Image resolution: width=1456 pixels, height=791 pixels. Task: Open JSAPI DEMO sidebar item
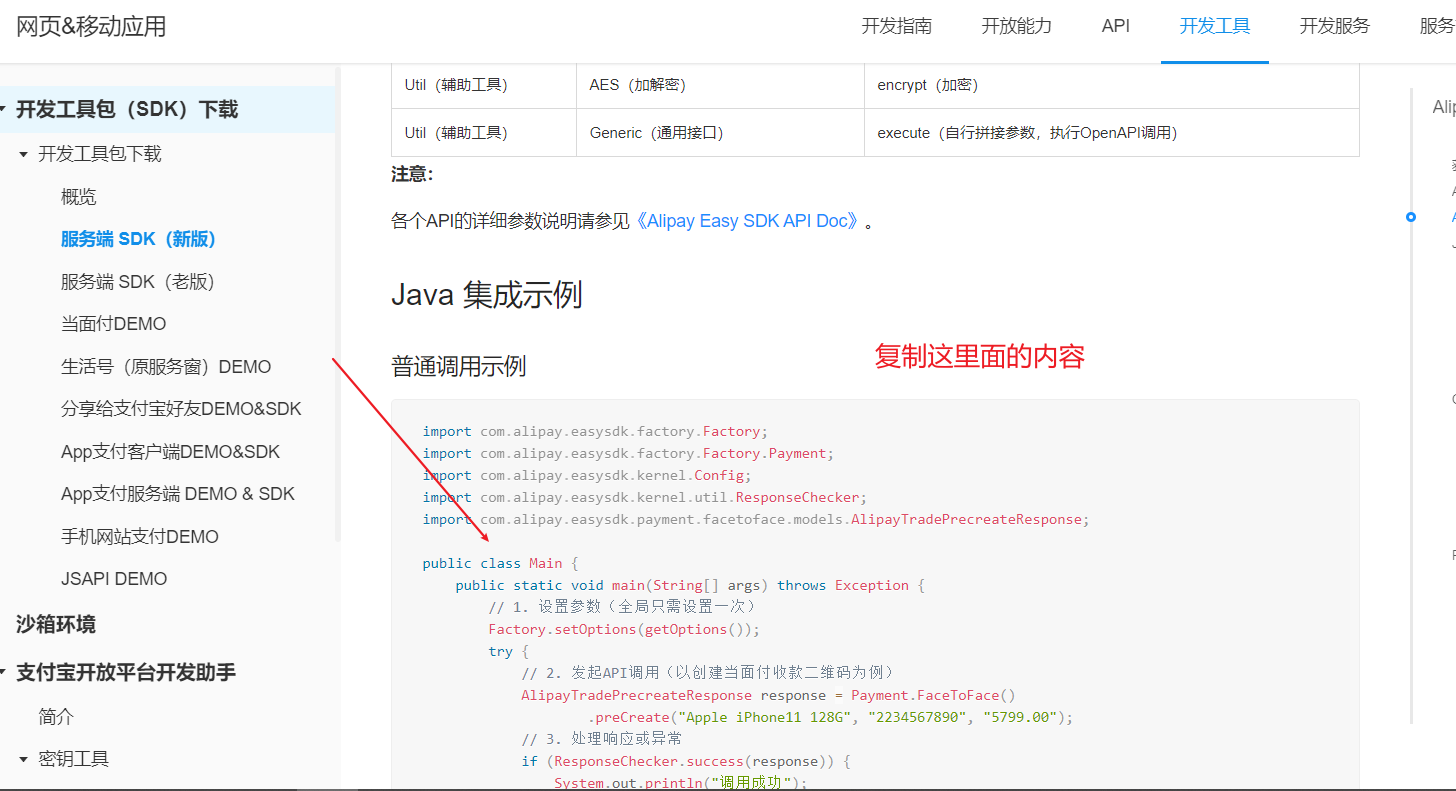[x=114, y=579]
